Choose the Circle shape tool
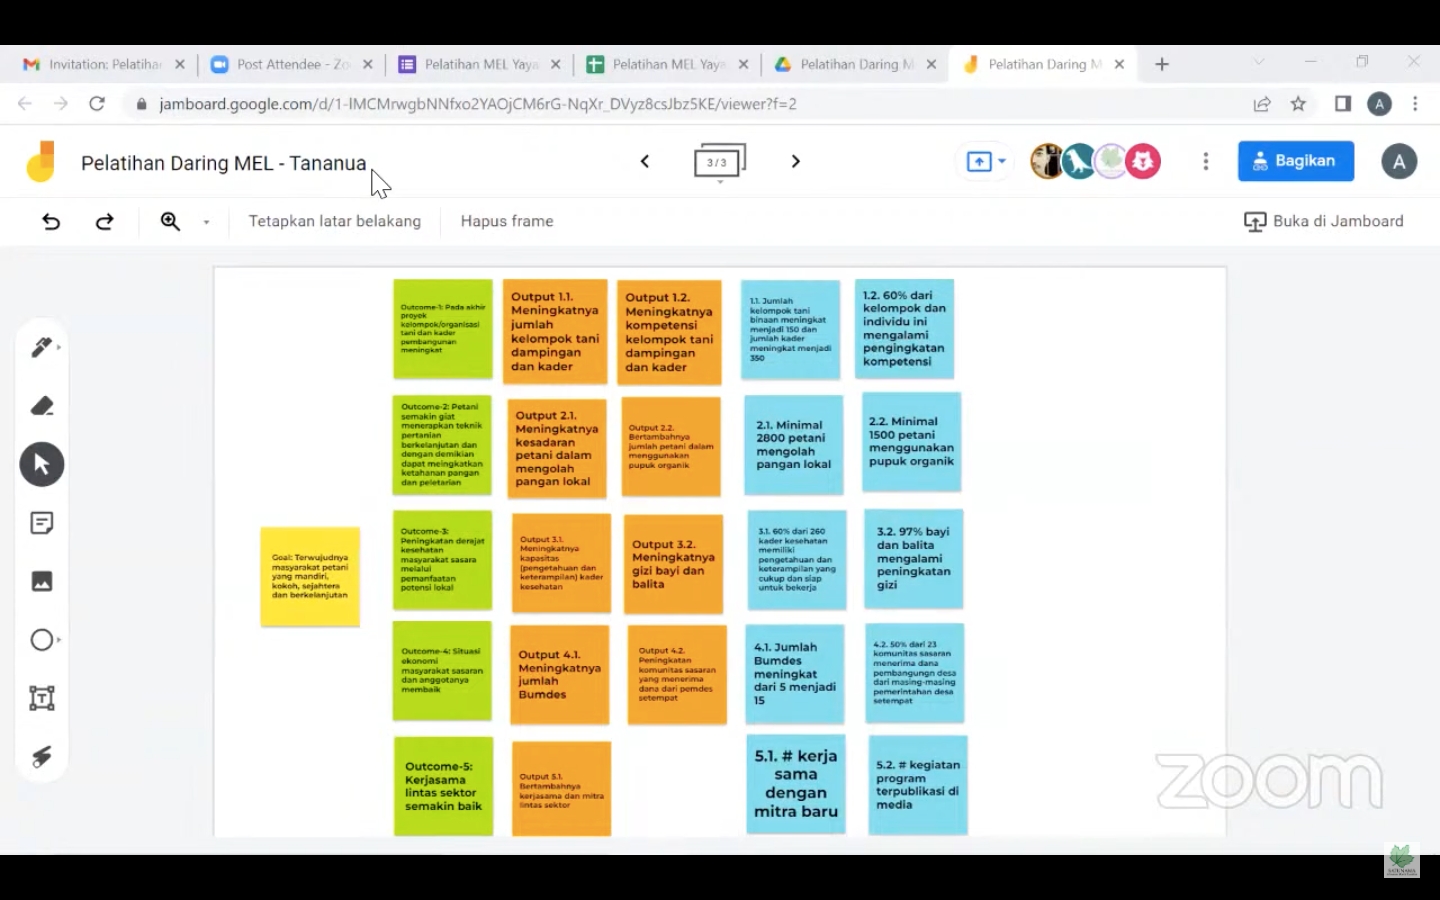 point(41,640)
